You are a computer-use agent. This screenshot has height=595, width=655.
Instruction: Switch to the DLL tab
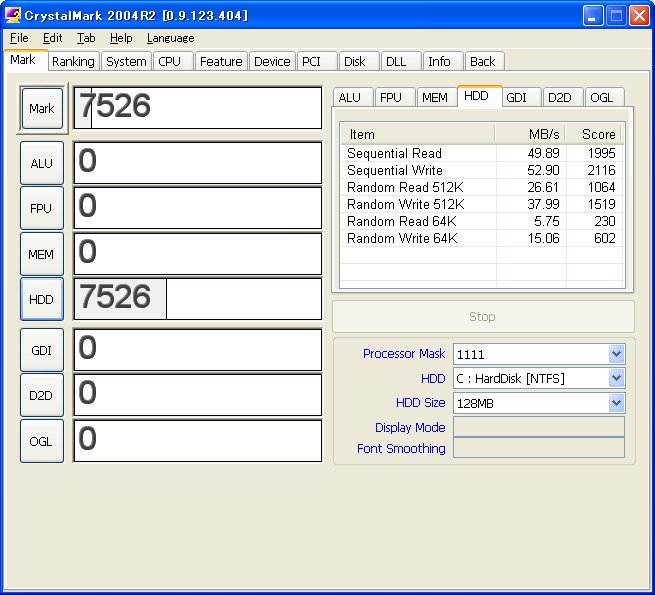click(401, 61)
